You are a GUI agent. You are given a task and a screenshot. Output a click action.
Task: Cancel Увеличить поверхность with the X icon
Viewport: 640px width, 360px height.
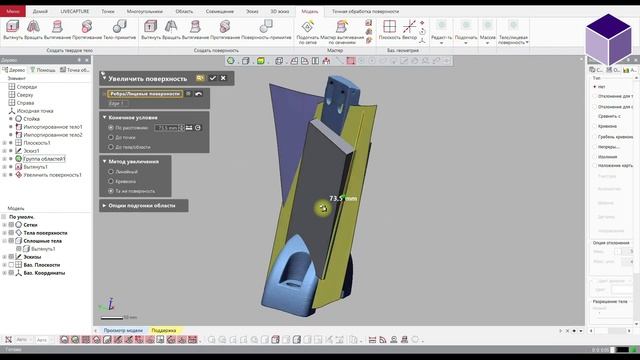pyautogui.click(x=223, y=78)
